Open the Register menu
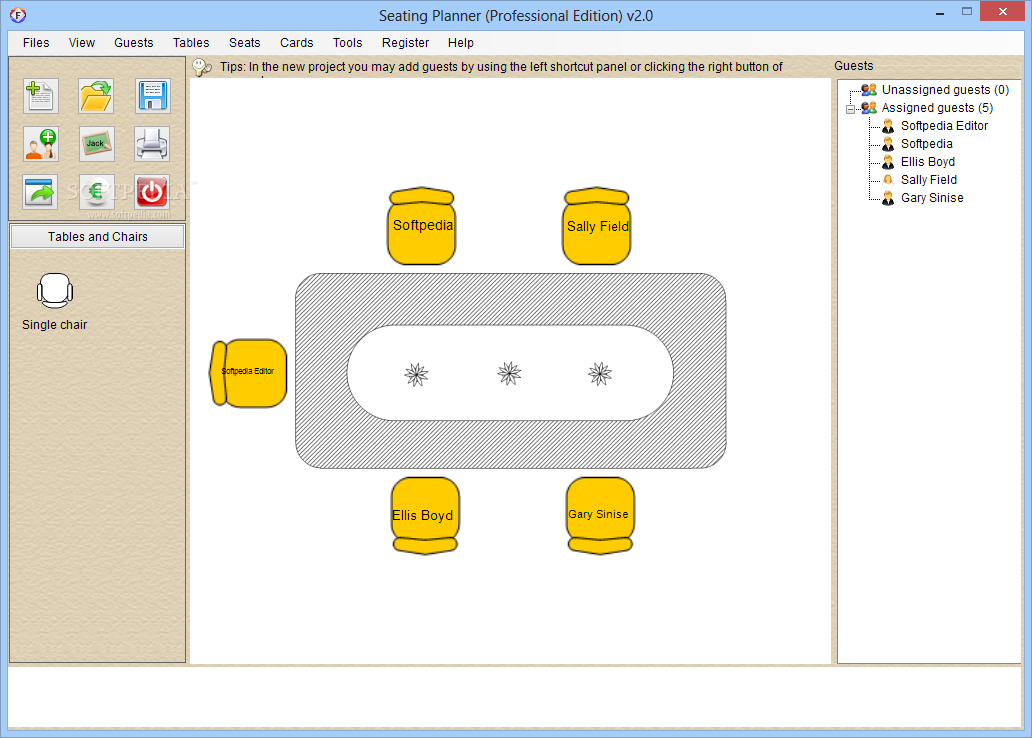Screen dimensions: 1032x738 coord(405,43)
